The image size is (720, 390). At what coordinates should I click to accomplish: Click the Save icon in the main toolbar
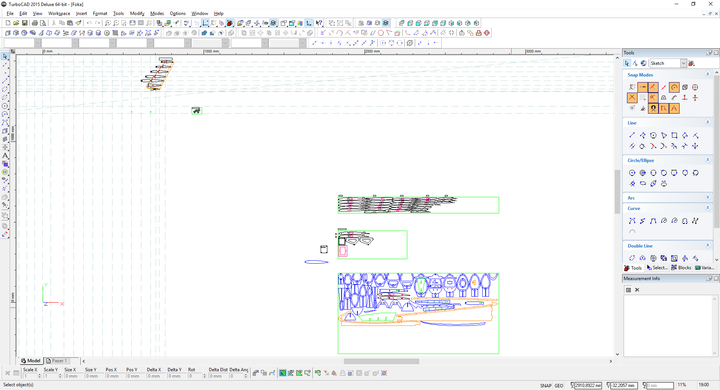click(x=25, y=23)
